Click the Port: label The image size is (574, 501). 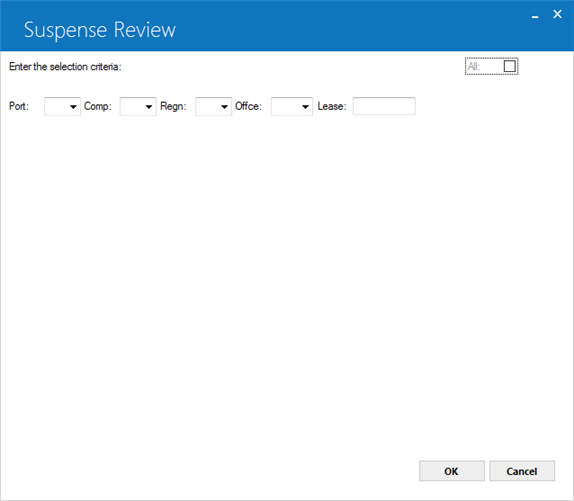(19, 106)
